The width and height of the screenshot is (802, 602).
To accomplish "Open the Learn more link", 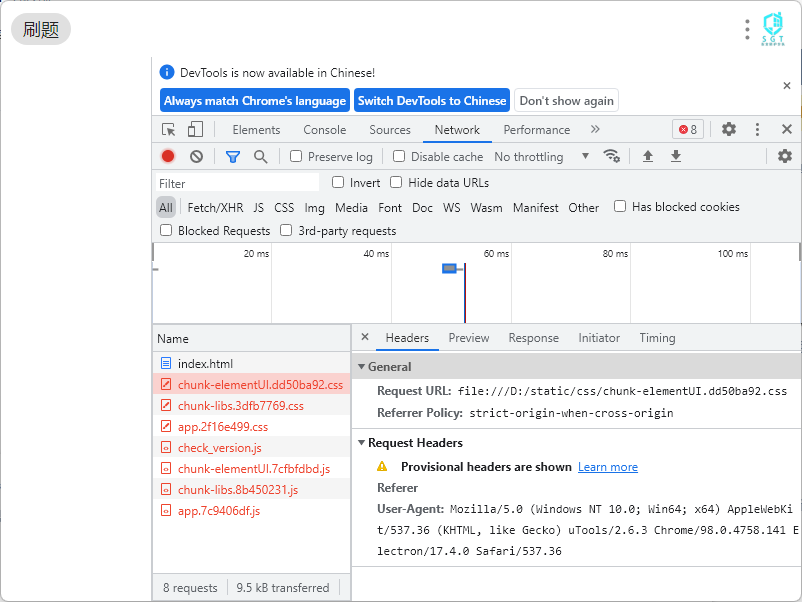I will (x=608, y=467).
